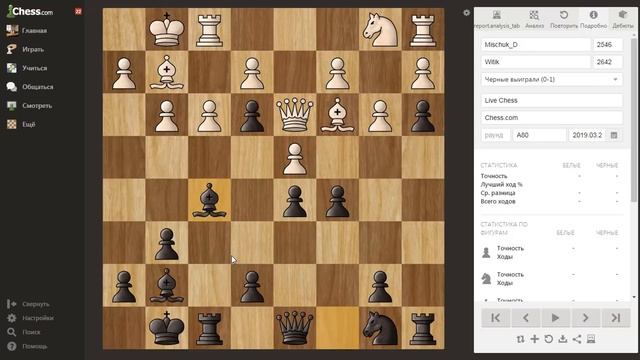Select the white knight on the top rank
Image resolution: width=640 pixels, height=360 pixels.
(380, 29)
